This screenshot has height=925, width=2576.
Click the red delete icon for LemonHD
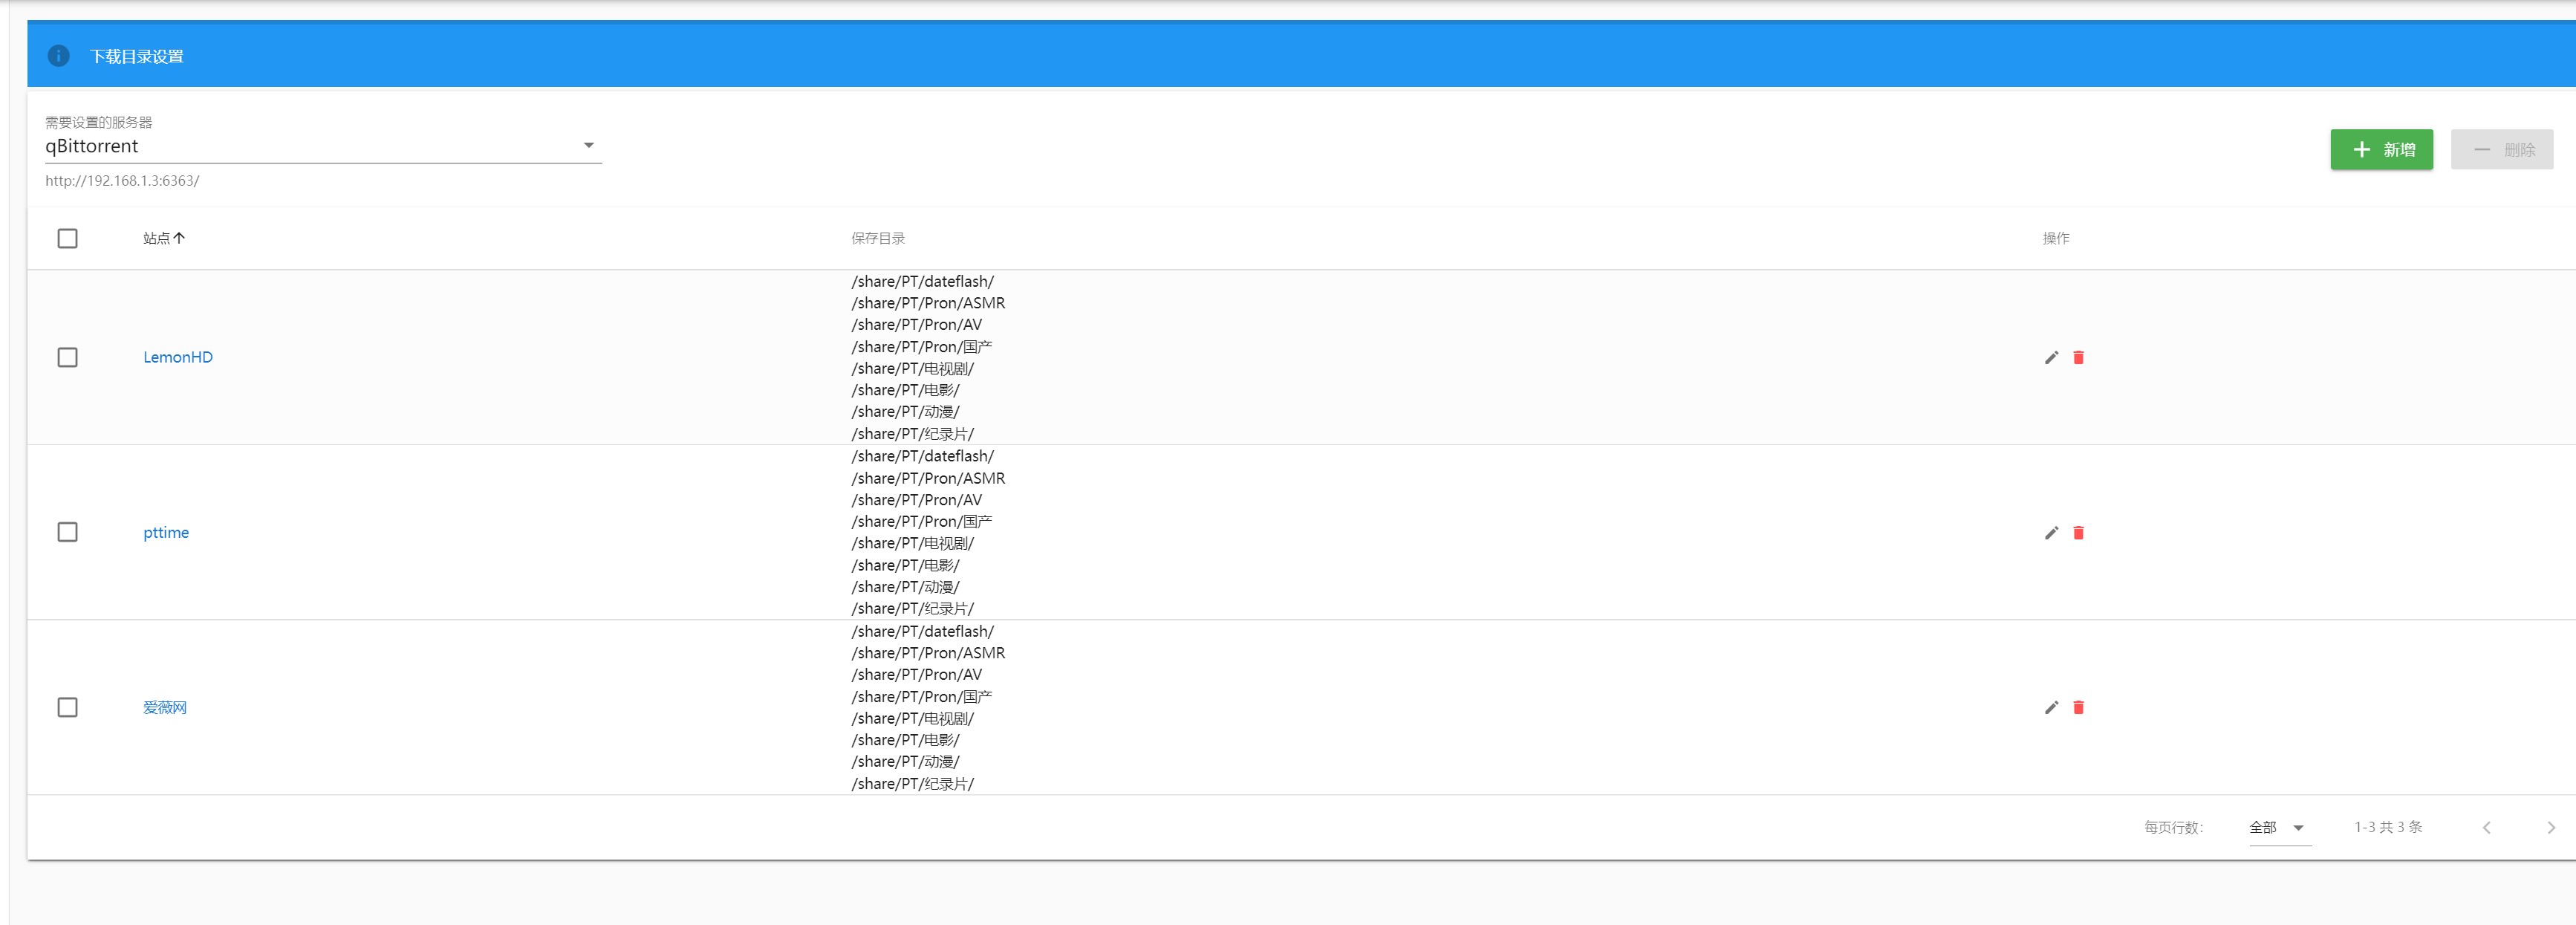coord(2078,357)
